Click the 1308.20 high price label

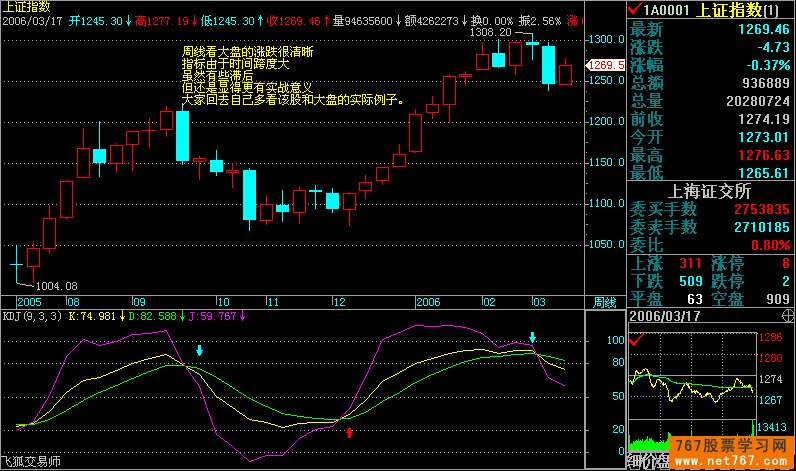[x=491, y=32]
